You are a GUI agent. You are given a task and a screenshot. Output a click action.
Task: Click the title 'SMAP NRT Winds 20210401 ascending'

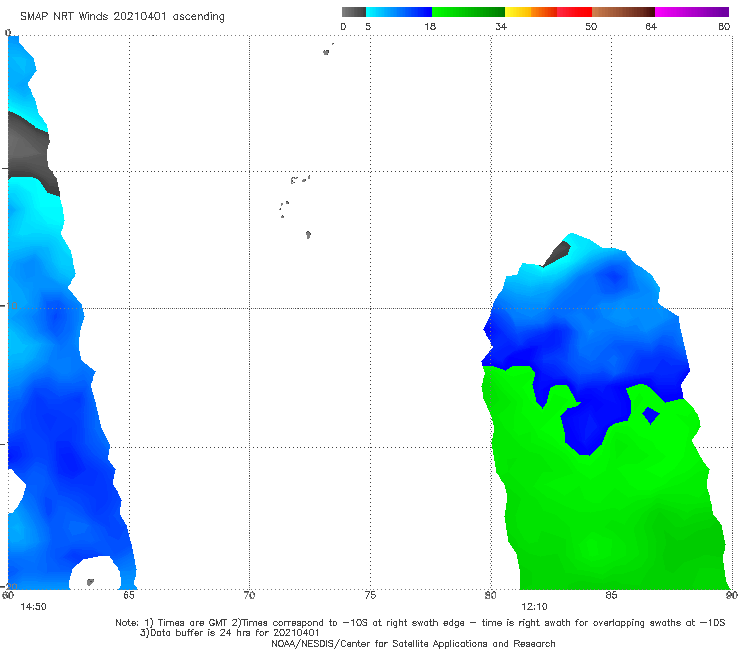pos(122,17)
